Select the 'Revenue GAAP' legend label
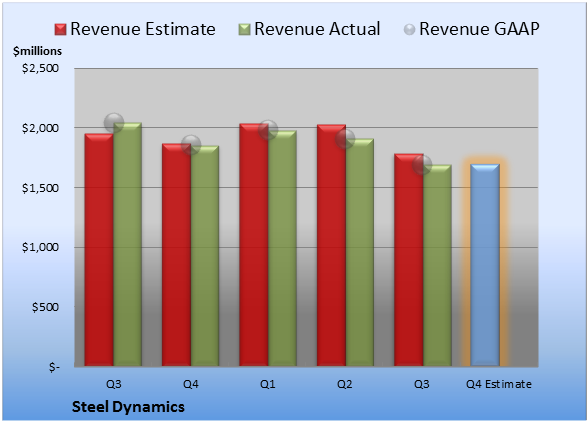The height and width of the screenshot is (422, 588). pyautogui.click(x=479, y=29)
